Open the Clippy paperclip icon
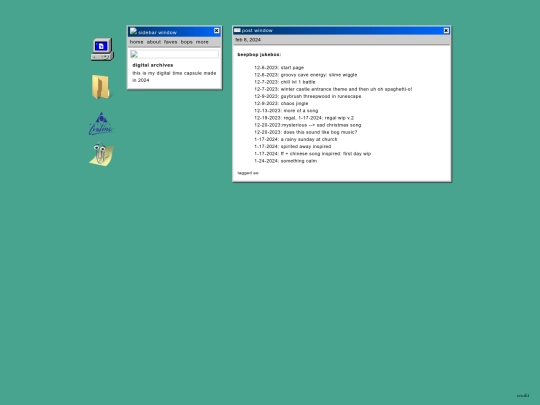 (102, 154)
